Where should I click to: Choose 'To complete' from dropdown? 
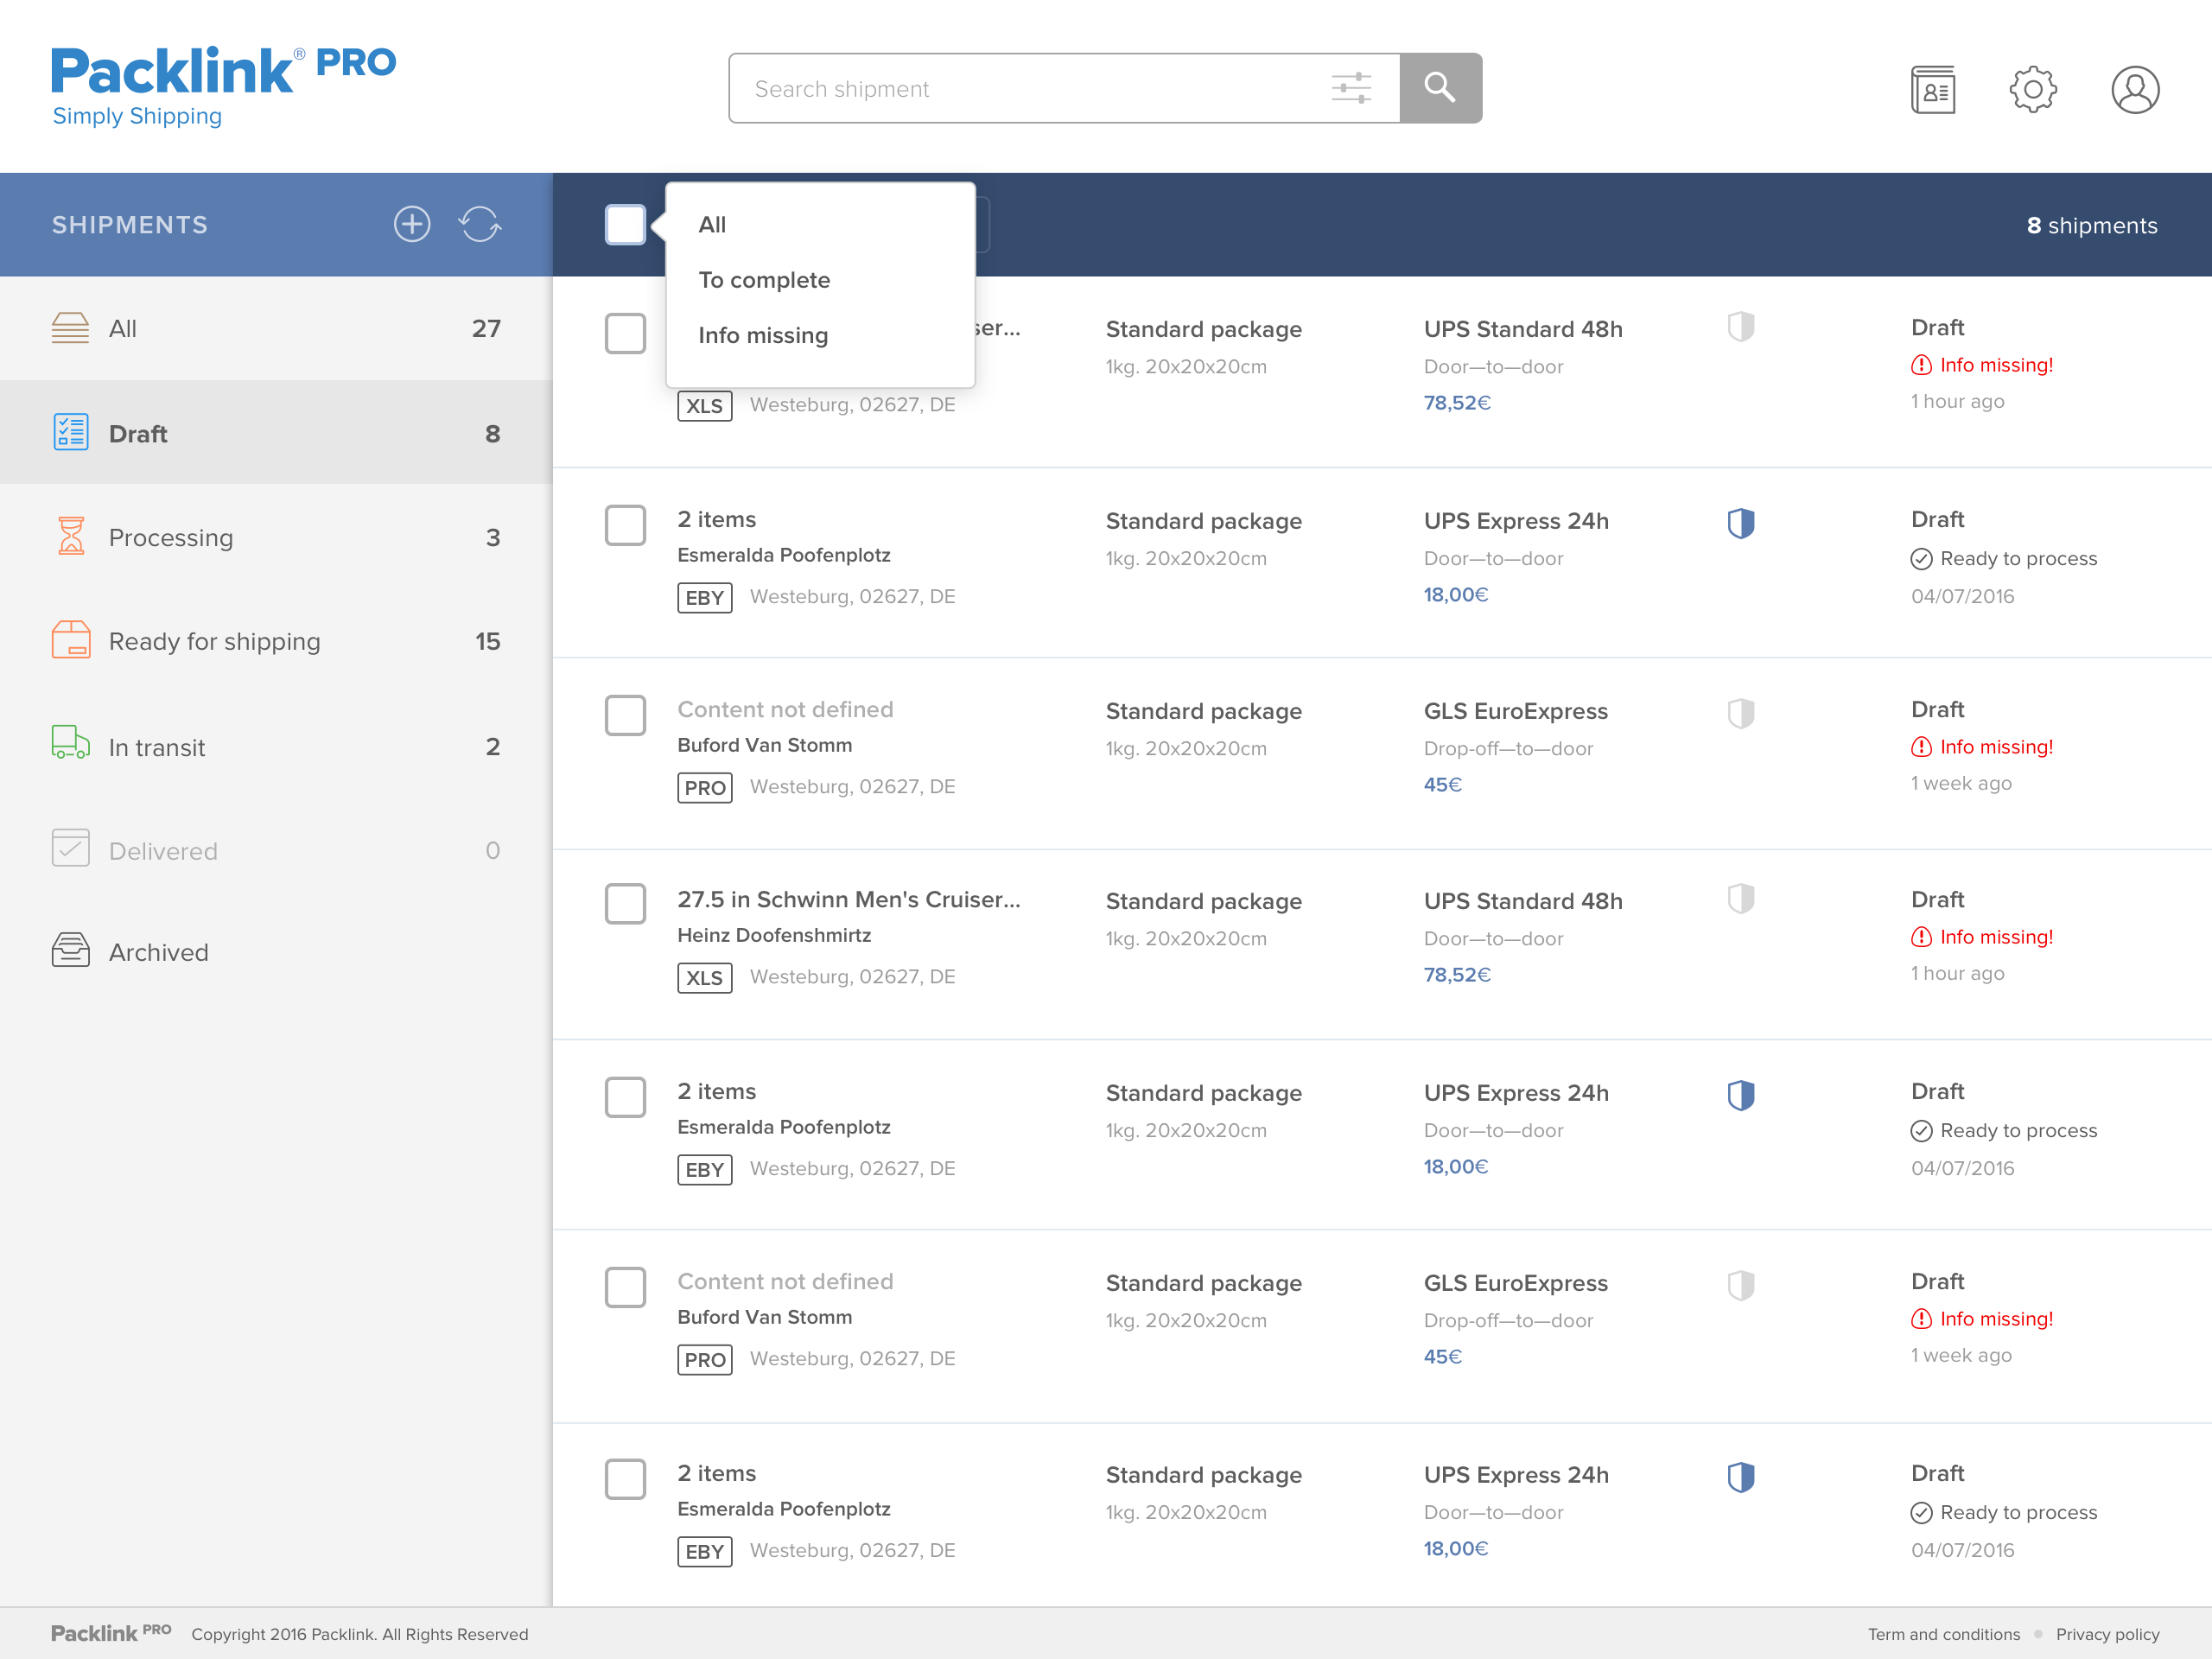764,280
